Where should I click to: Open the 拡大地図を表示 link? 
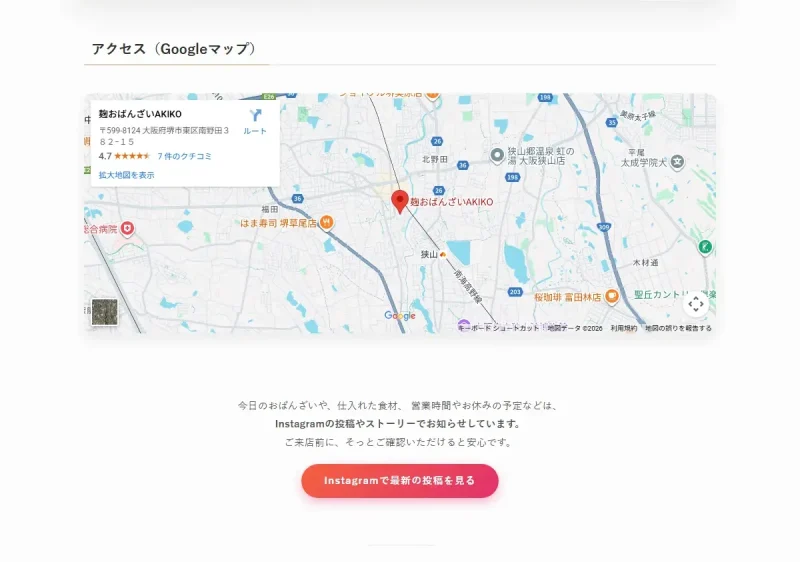click(126, 175)
